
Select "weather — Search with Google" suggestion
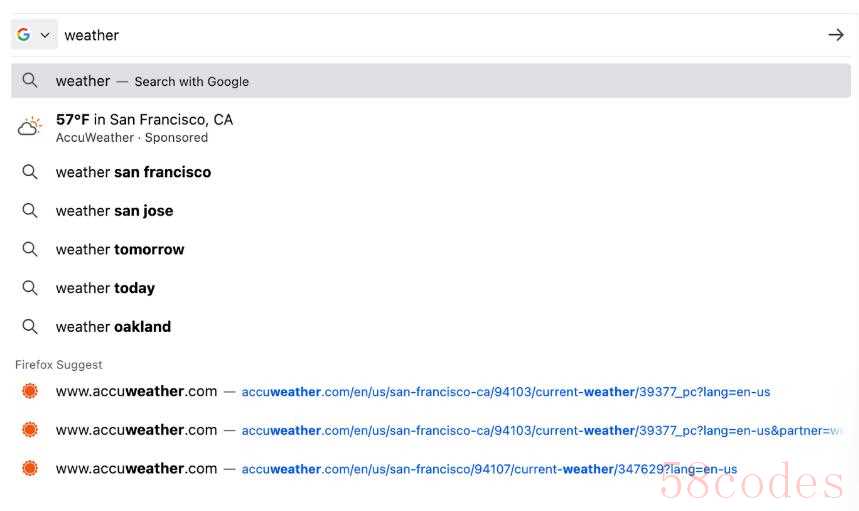[x=152, y=81]
